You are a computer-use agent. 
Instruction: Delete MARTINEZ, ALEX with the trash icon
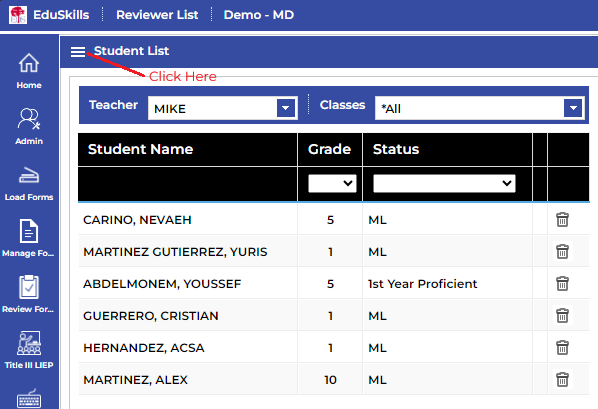[562, 380]
